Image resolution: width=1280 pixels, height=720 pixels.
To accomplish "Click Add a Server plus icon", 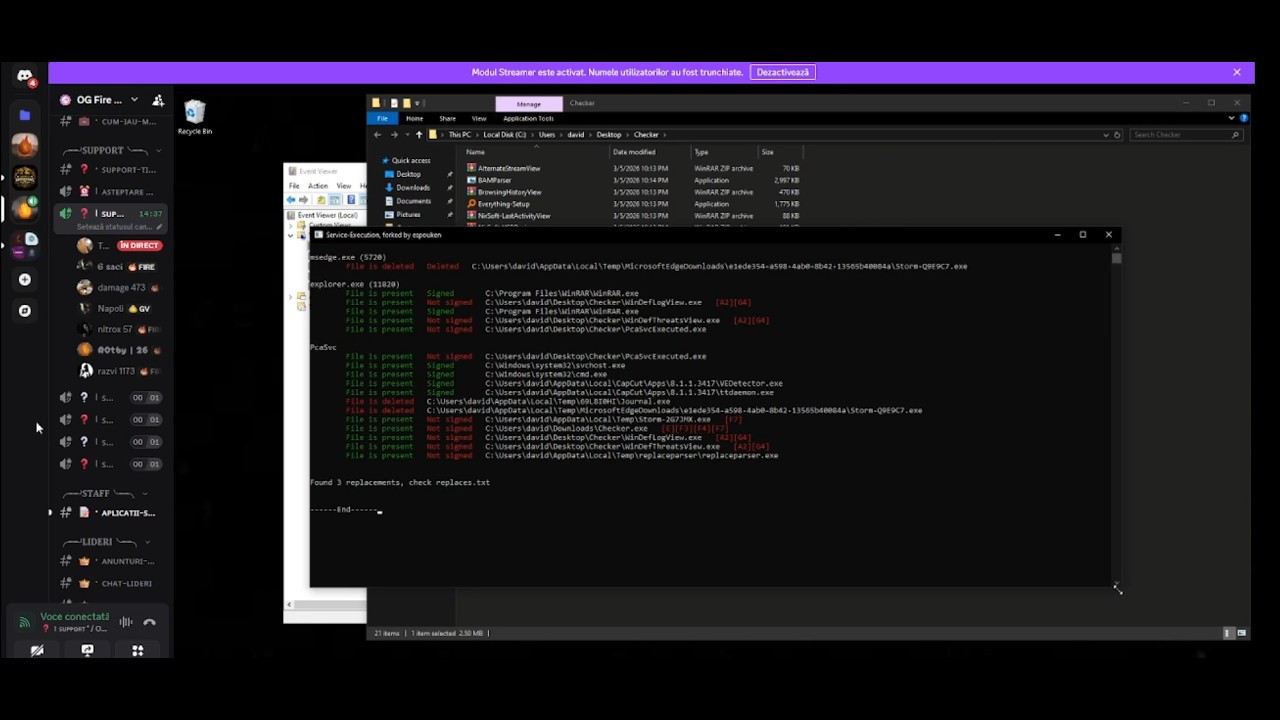I will pyautogui.click(x=25, y=279).
